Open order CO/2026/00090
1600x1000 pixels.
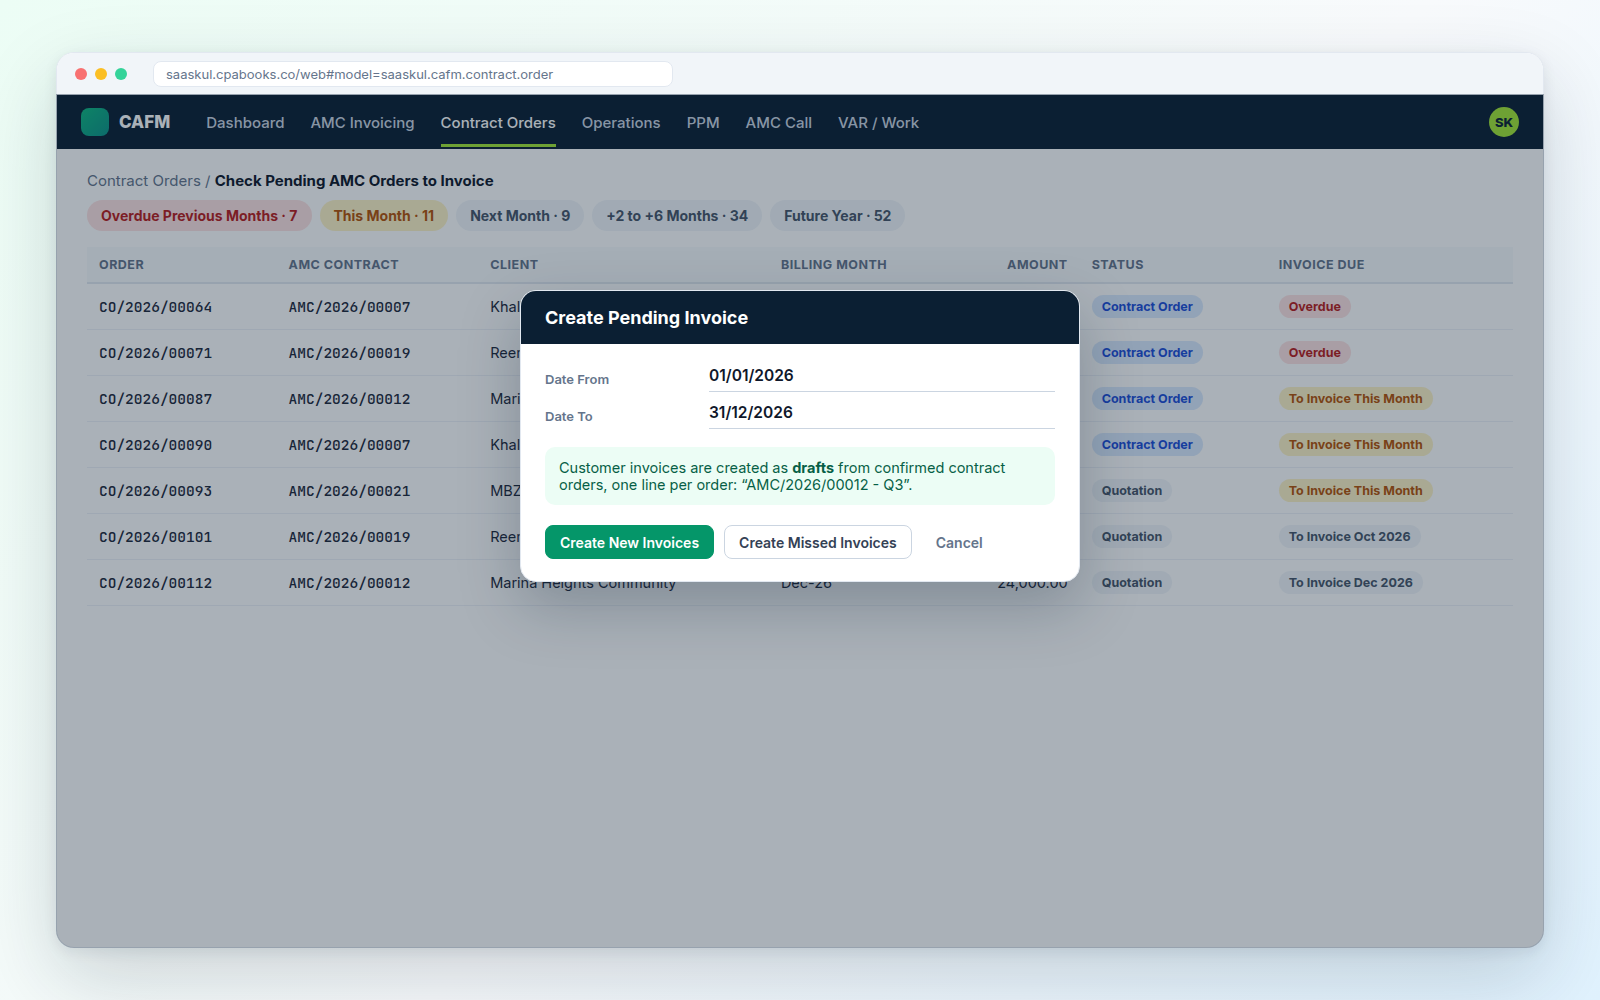click(x=155, y=445)
